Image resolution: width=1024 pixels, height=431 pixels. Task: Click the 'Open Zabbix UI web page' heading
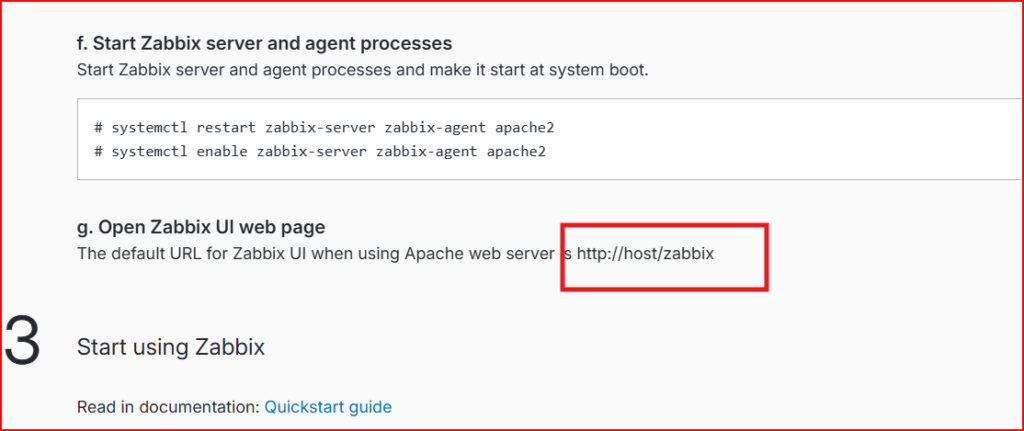201,228
